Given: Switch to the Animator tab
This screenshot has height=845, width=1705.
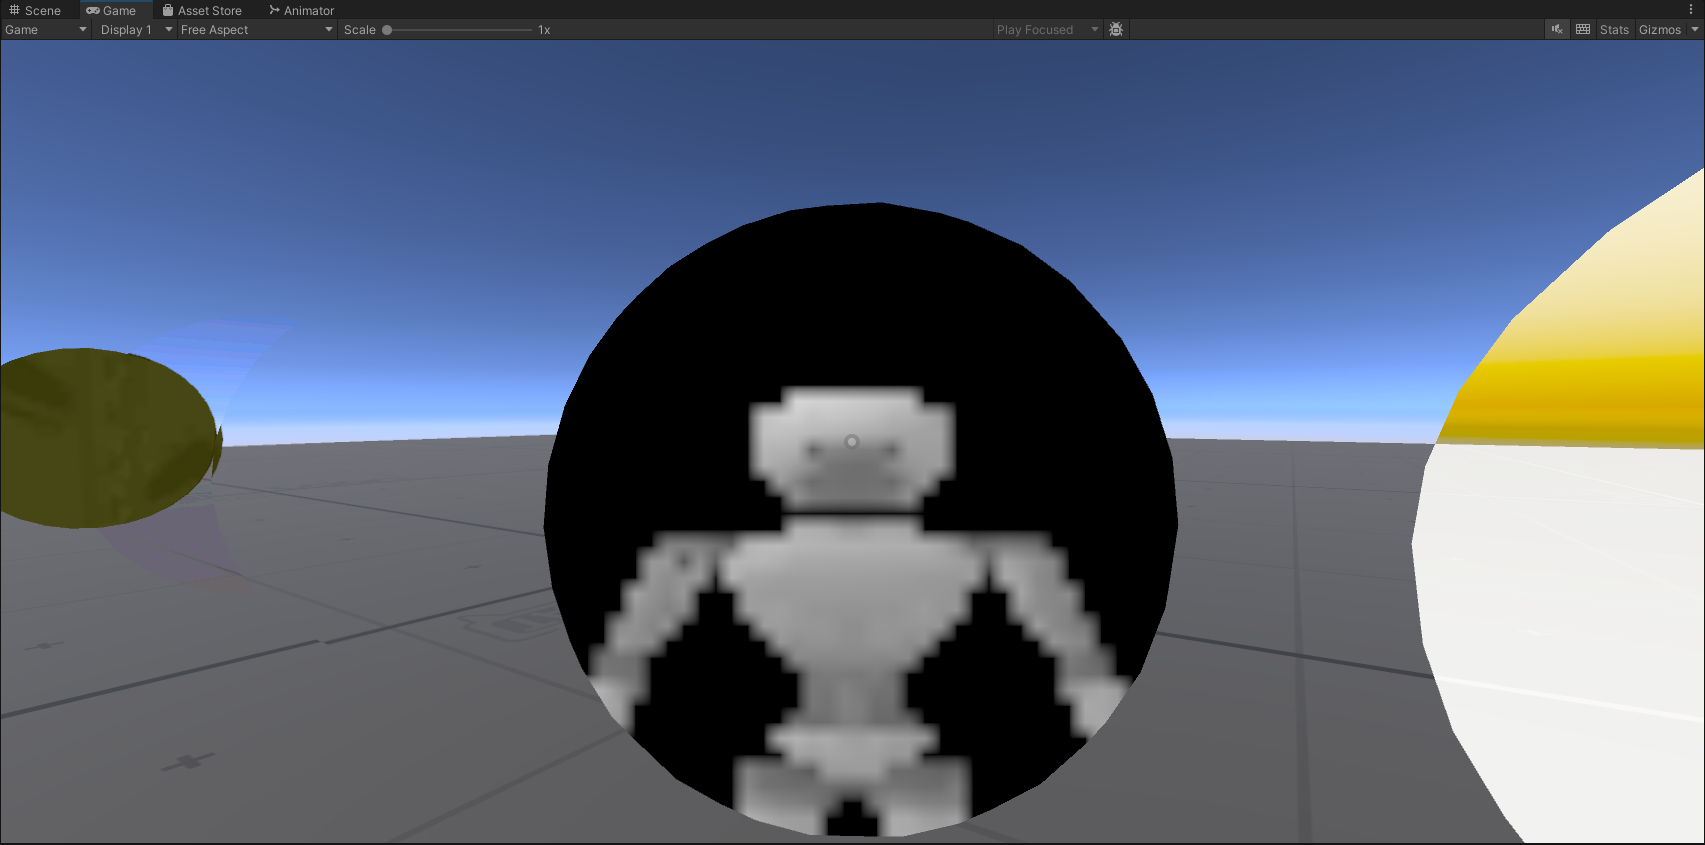Looking at the screenshot, I should click(302, 10).
